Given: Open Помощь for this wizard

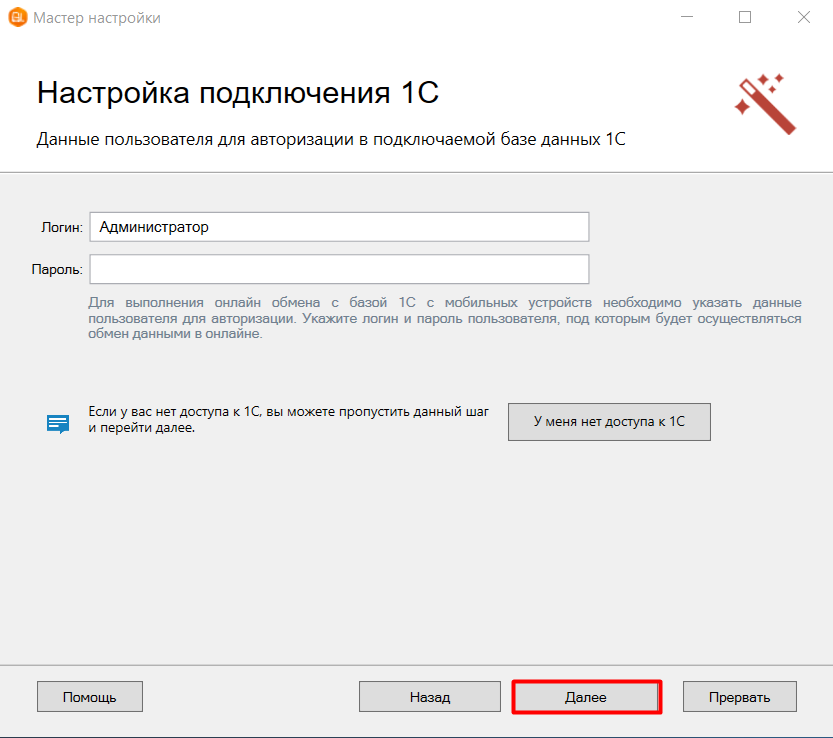Looking at the screenshot, I should click(90, 697).
